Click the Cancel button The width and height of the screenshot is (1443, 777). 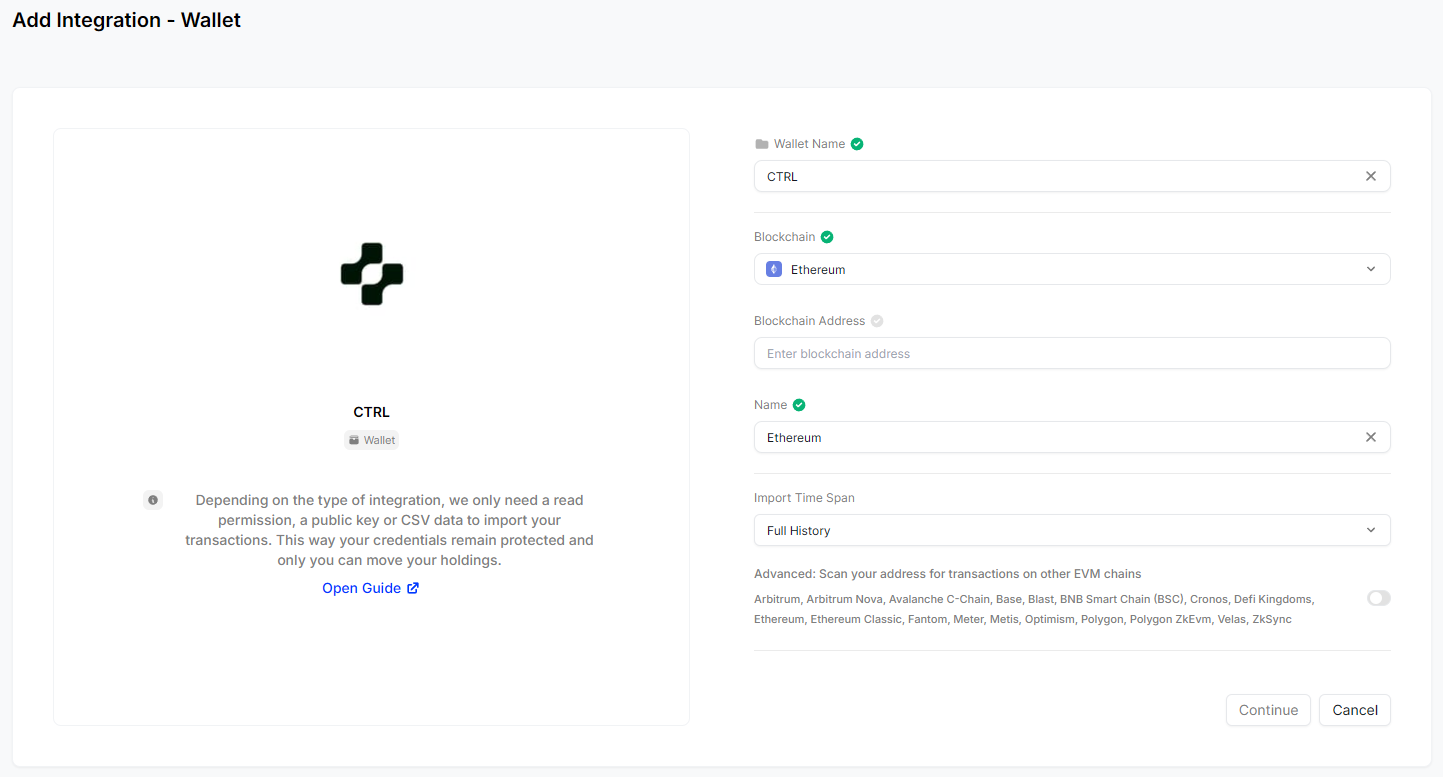[x=1355, y=710]
